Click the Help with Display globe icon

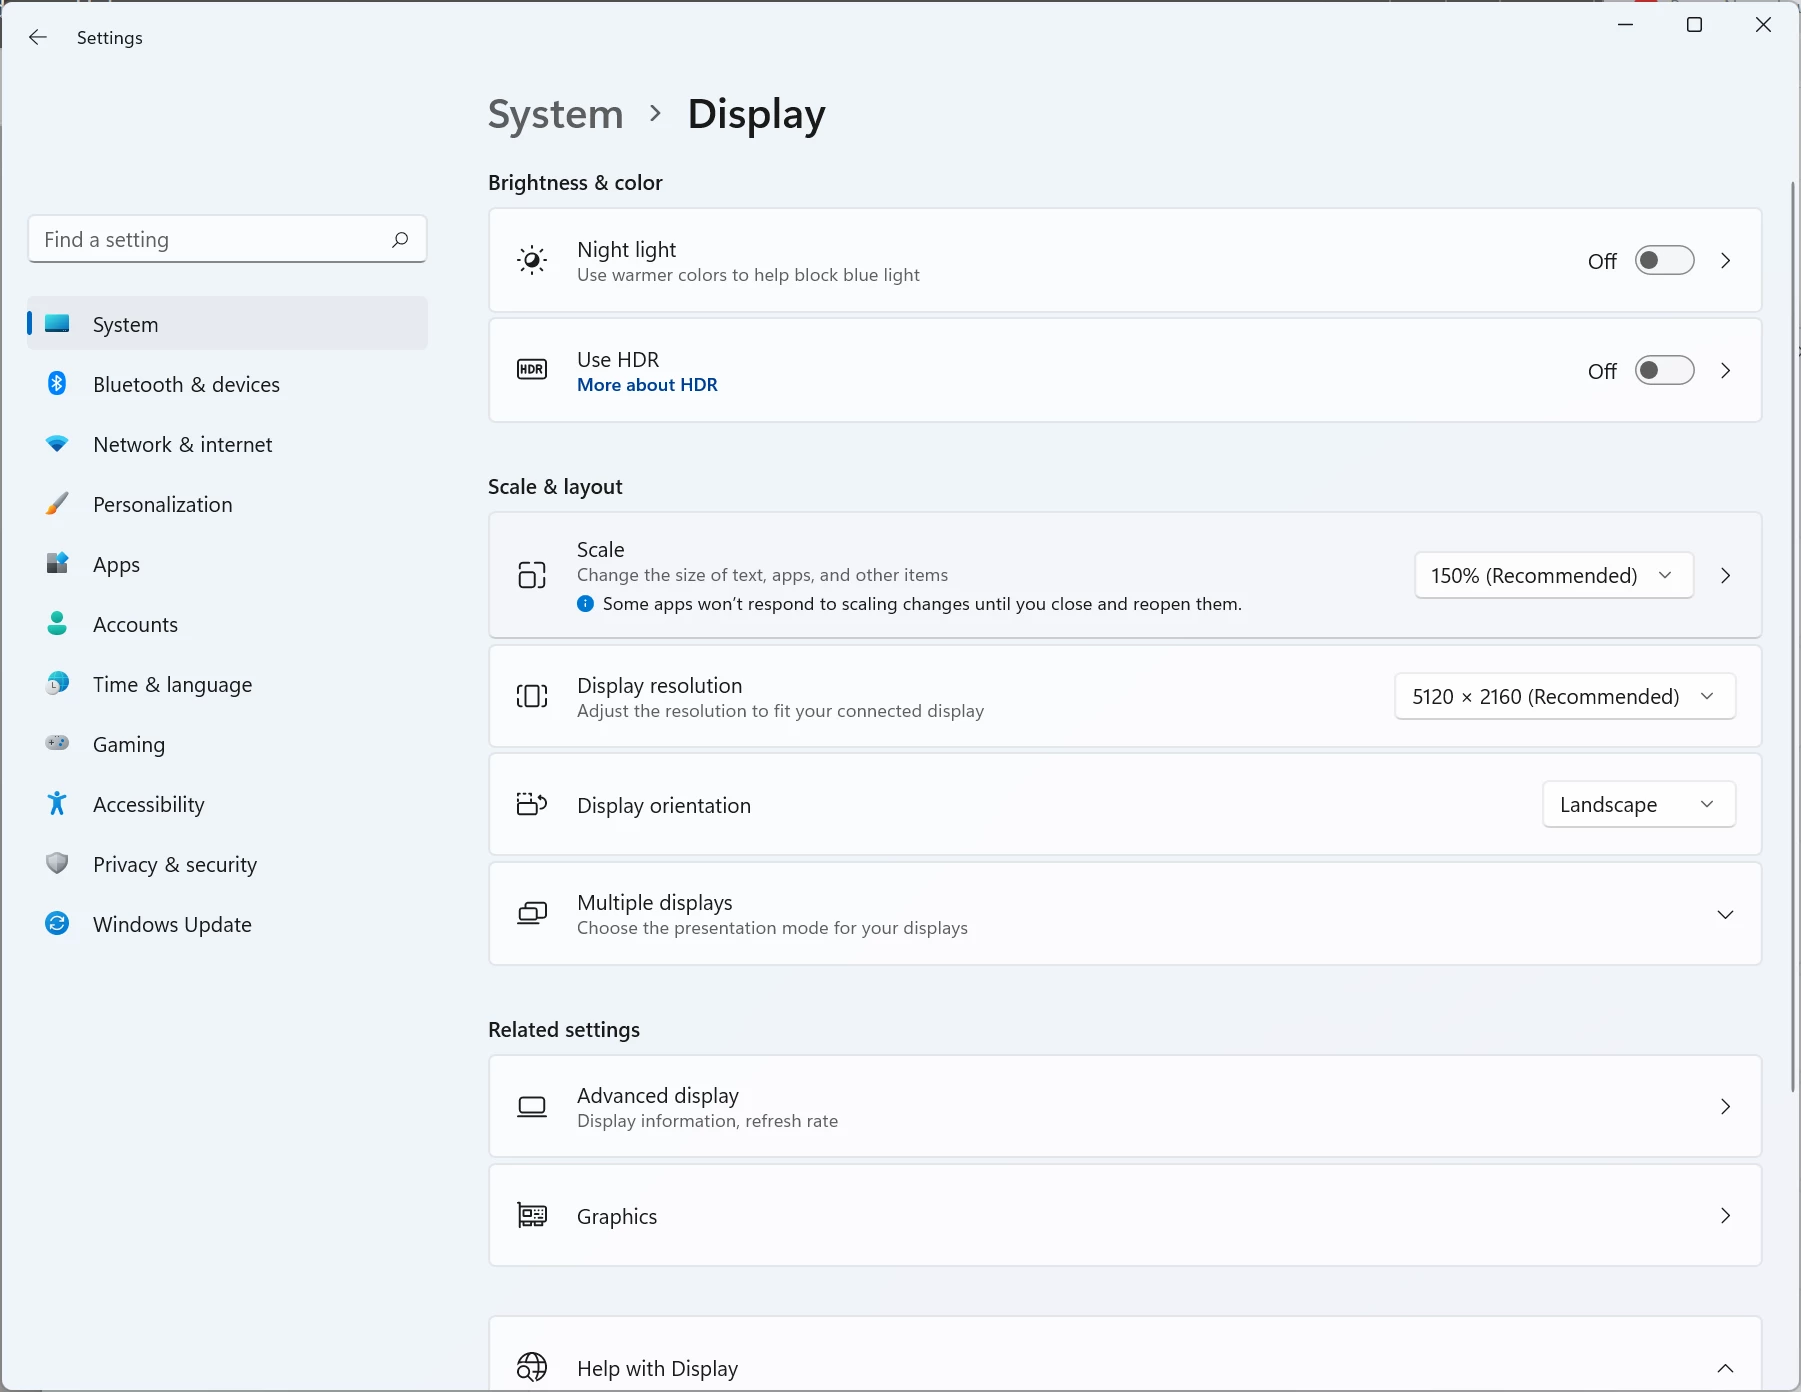tap(532, 1367)
